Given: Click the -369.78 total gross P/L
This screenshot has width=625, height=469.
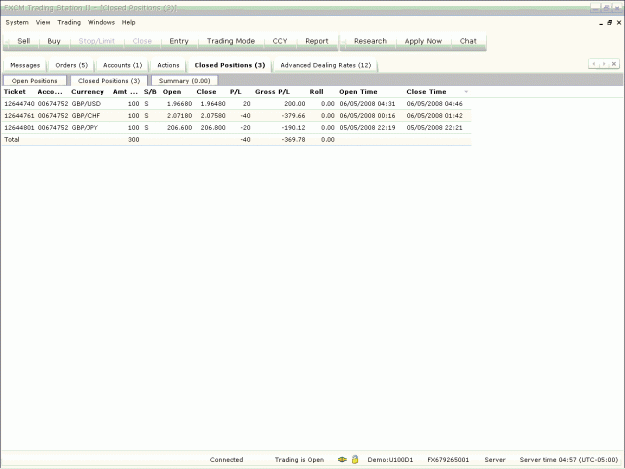Looking at the screenshot, I should coord(293,139).
